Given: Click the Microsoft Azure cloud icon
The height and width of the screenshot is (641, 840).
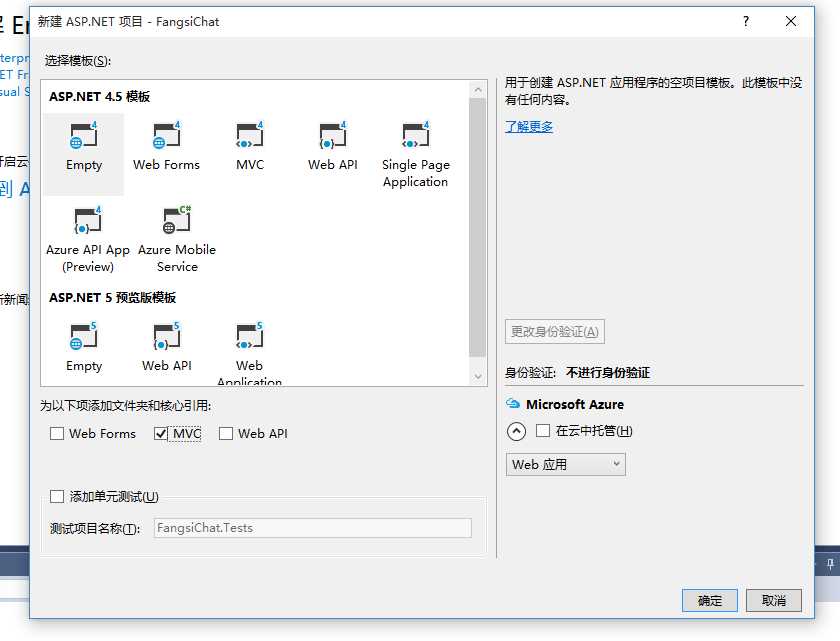Looking at the screenshot, I should point(513,404).
